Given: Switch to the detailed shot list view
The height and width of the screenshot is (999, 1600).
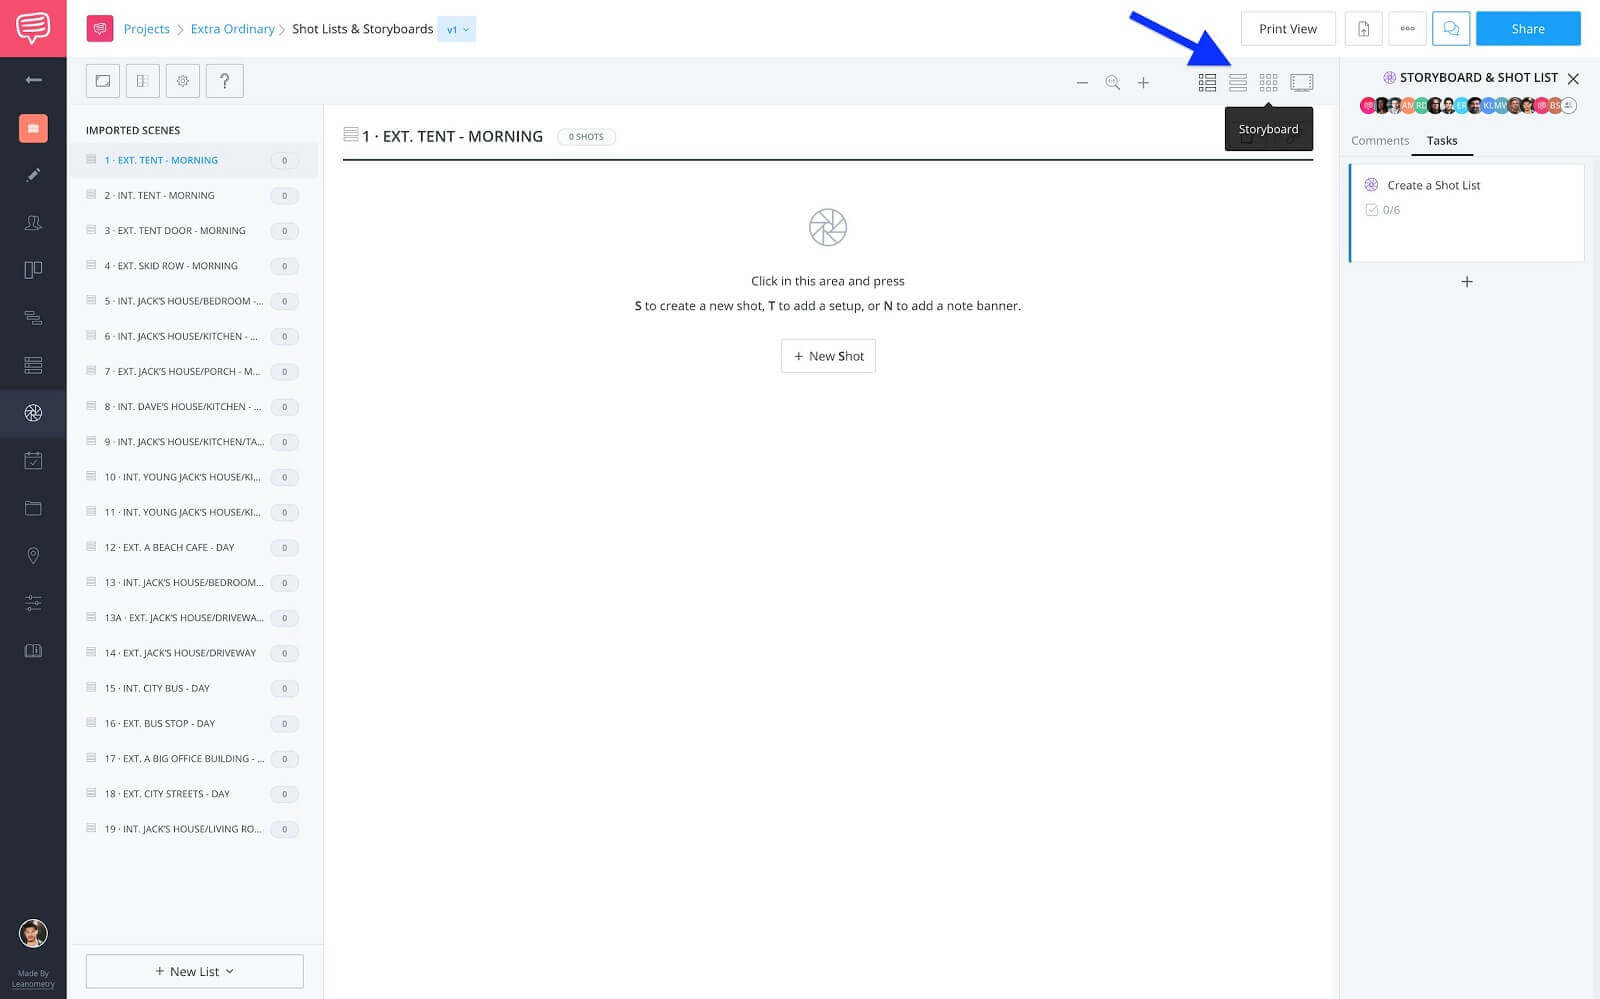Looking at the screenshot, I should tap(1207, 82).
